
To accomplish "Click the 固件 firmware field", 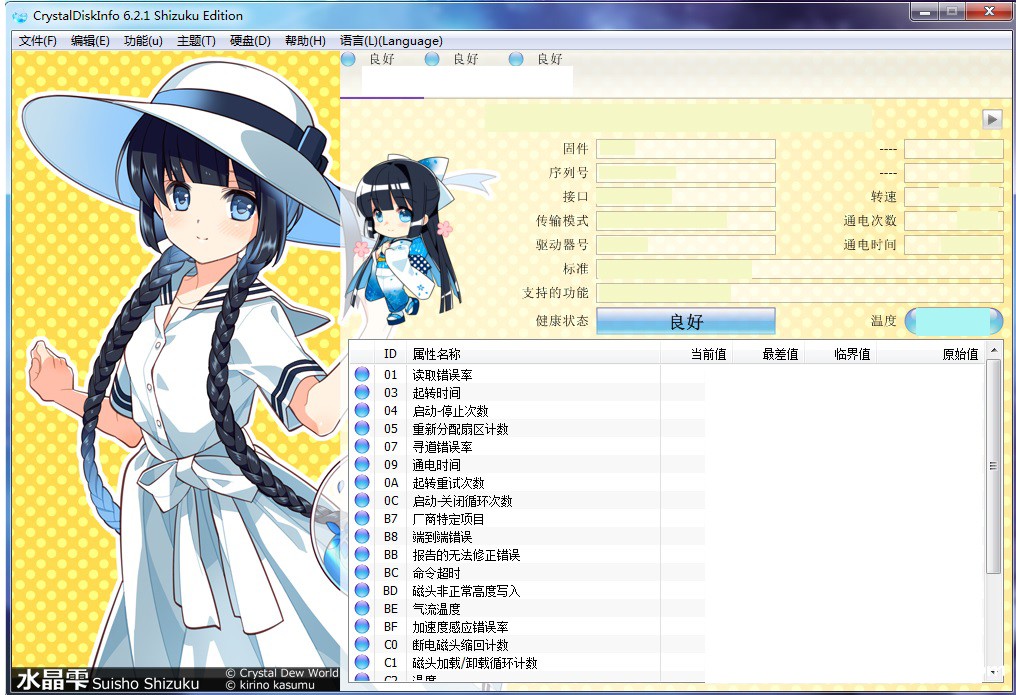I will tap(686, 149).
